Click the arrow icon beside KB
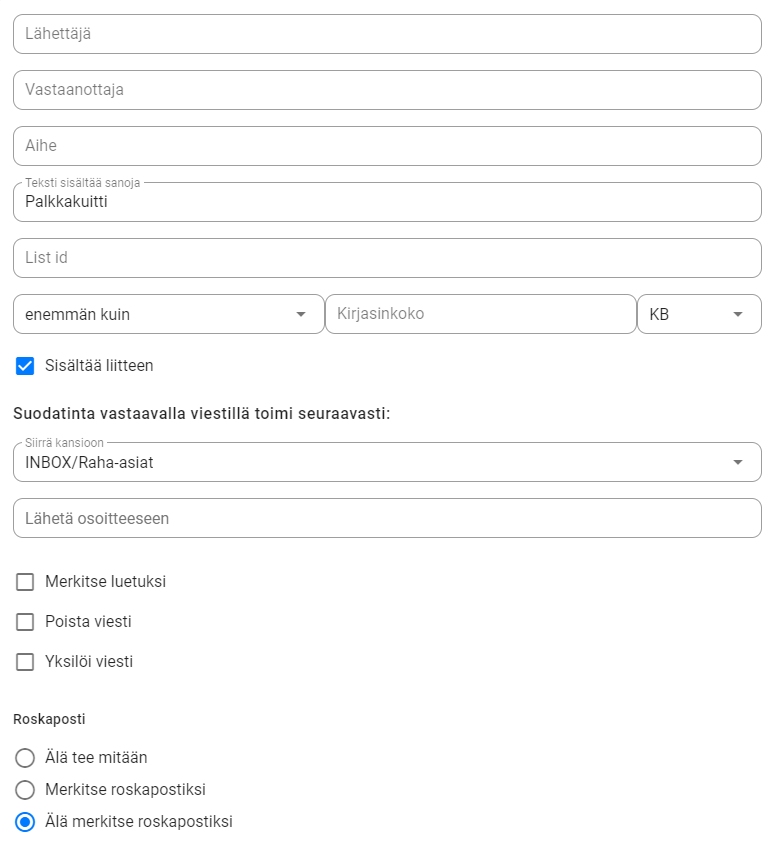The width and height of the screenshot is (763, 846). pyautogui.click(x=738, y=314)
